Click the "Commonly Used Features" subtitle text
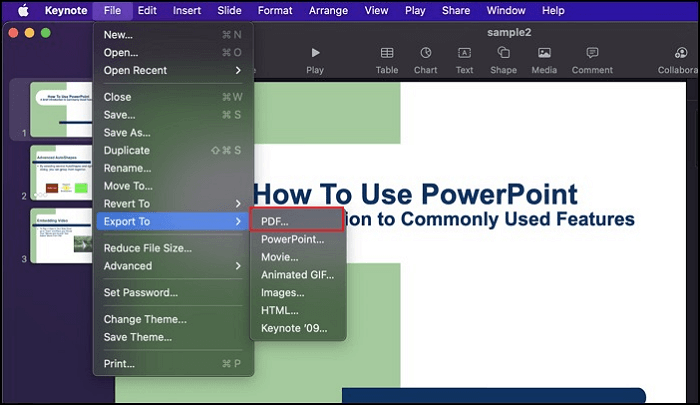The image size is (700, 405). coord(517,219)
